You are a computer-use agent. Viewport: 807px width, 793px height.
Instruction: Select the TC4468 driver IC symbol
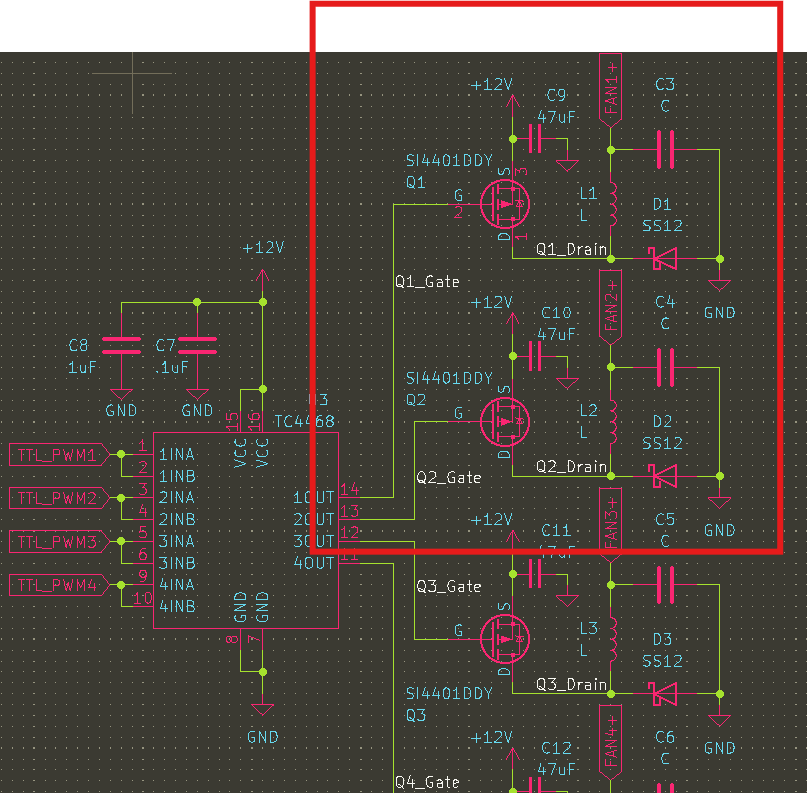[246, 530]
